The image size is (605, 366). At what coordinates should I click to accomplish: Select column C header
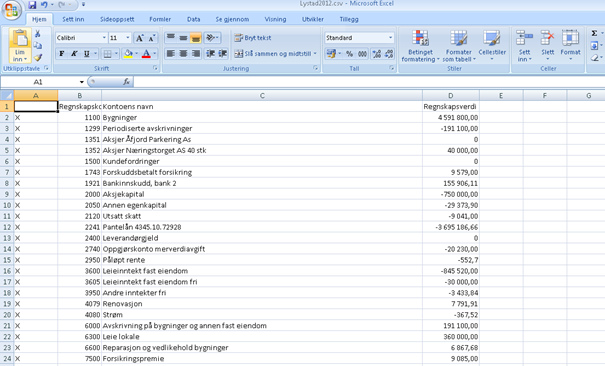pos(262,95)
